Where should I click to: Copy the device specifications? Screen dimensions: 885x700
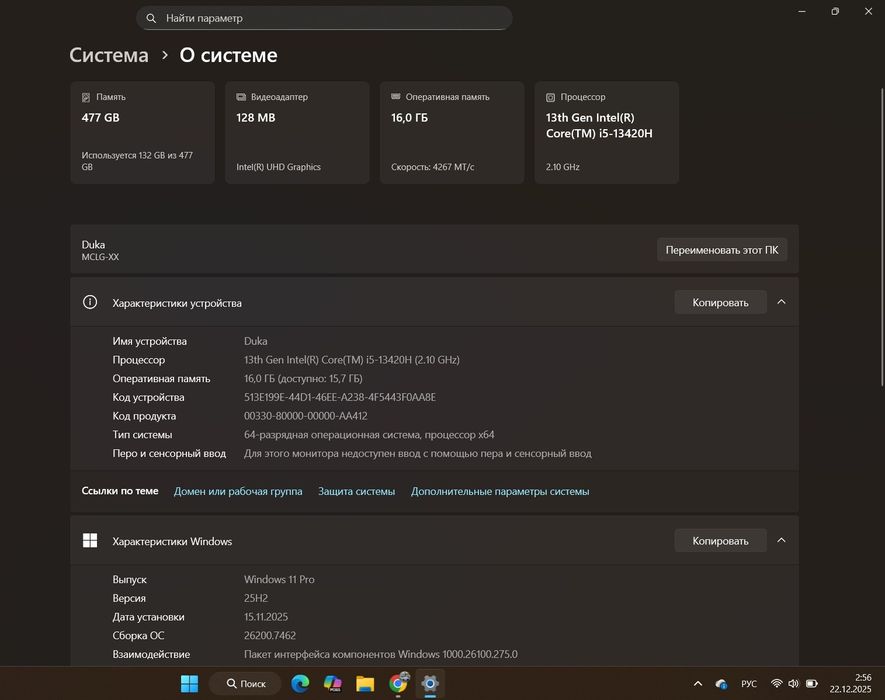pyautogui.click(x=720, y=302)
